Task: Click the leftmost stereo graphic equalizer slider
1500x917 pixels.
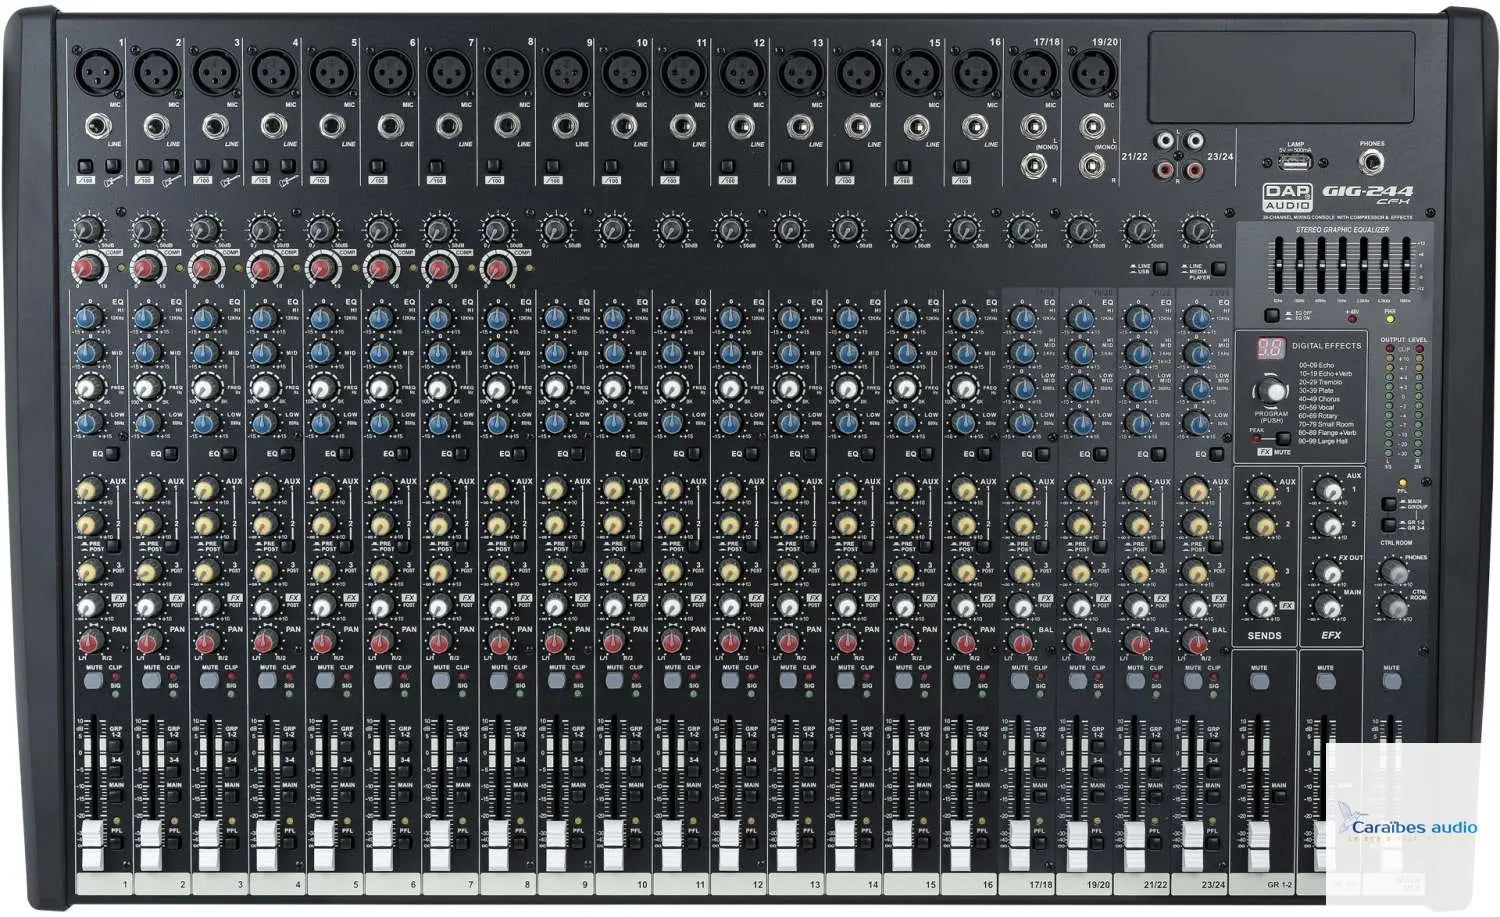Action: (1277, 266)
